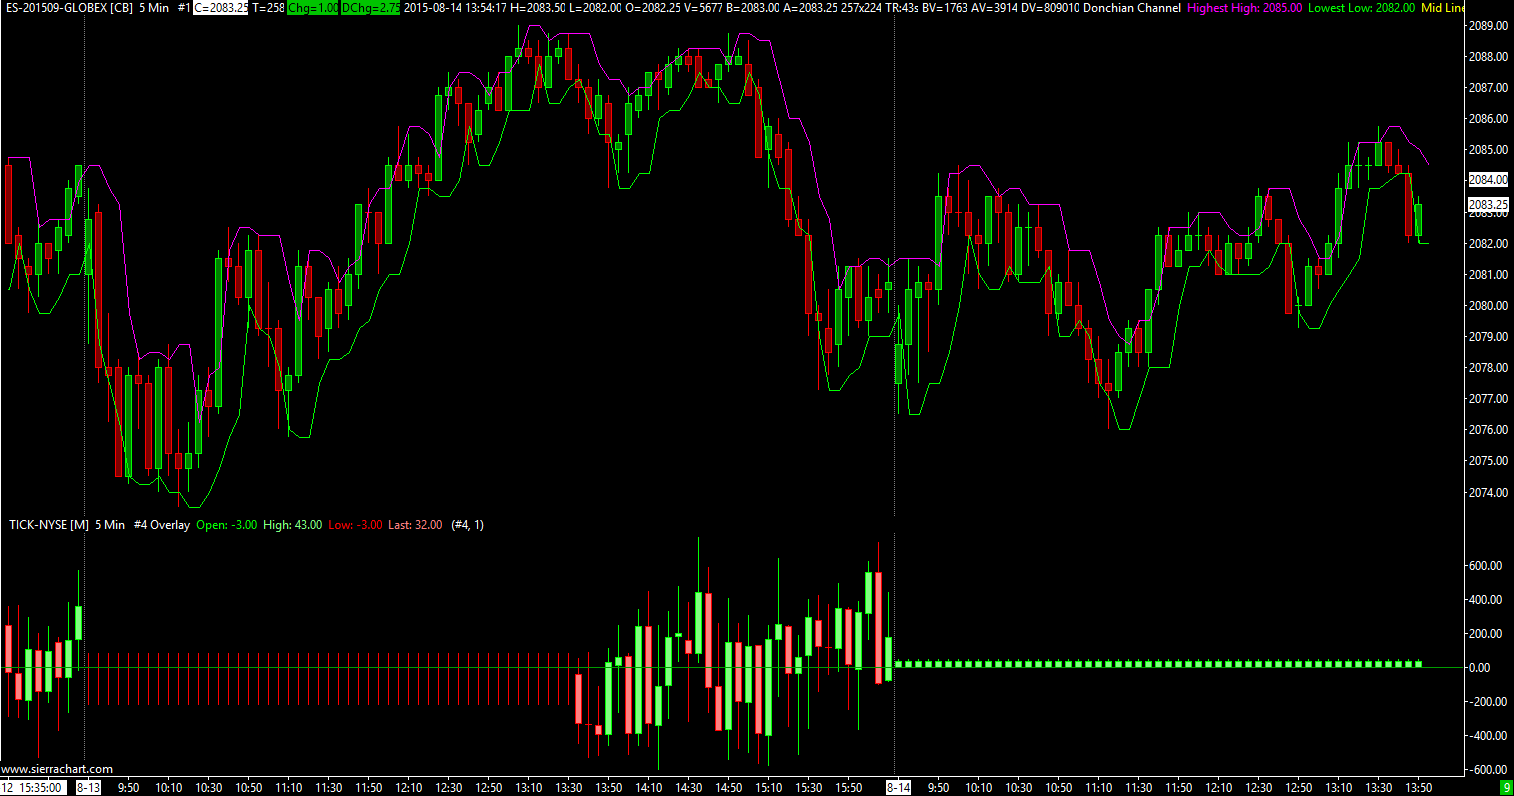Click the TICK High: 43.00 value
Image resolution: width=1514 pixels, height=796 pixels.
(293, 525)
